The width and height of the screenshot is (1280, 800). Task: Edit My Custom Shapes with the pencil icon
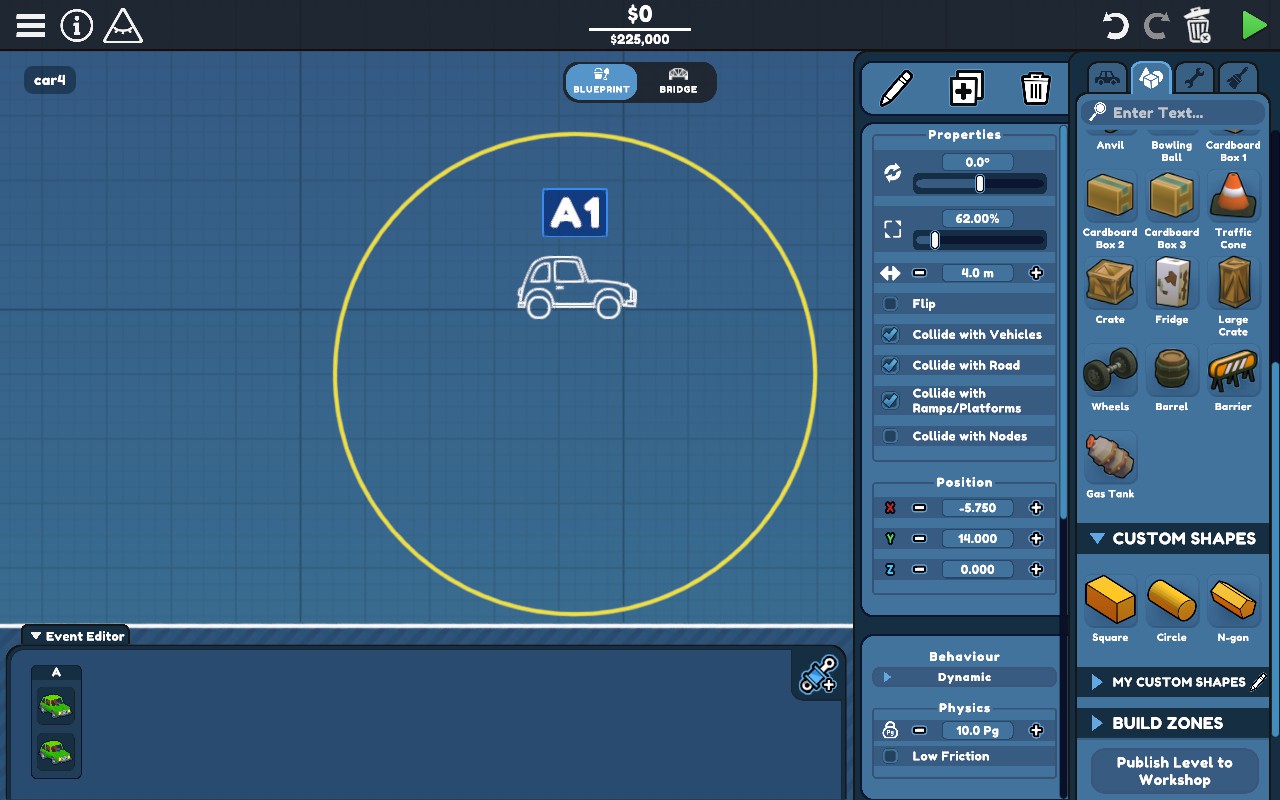pyautogui.click(x=1258, y=682)
